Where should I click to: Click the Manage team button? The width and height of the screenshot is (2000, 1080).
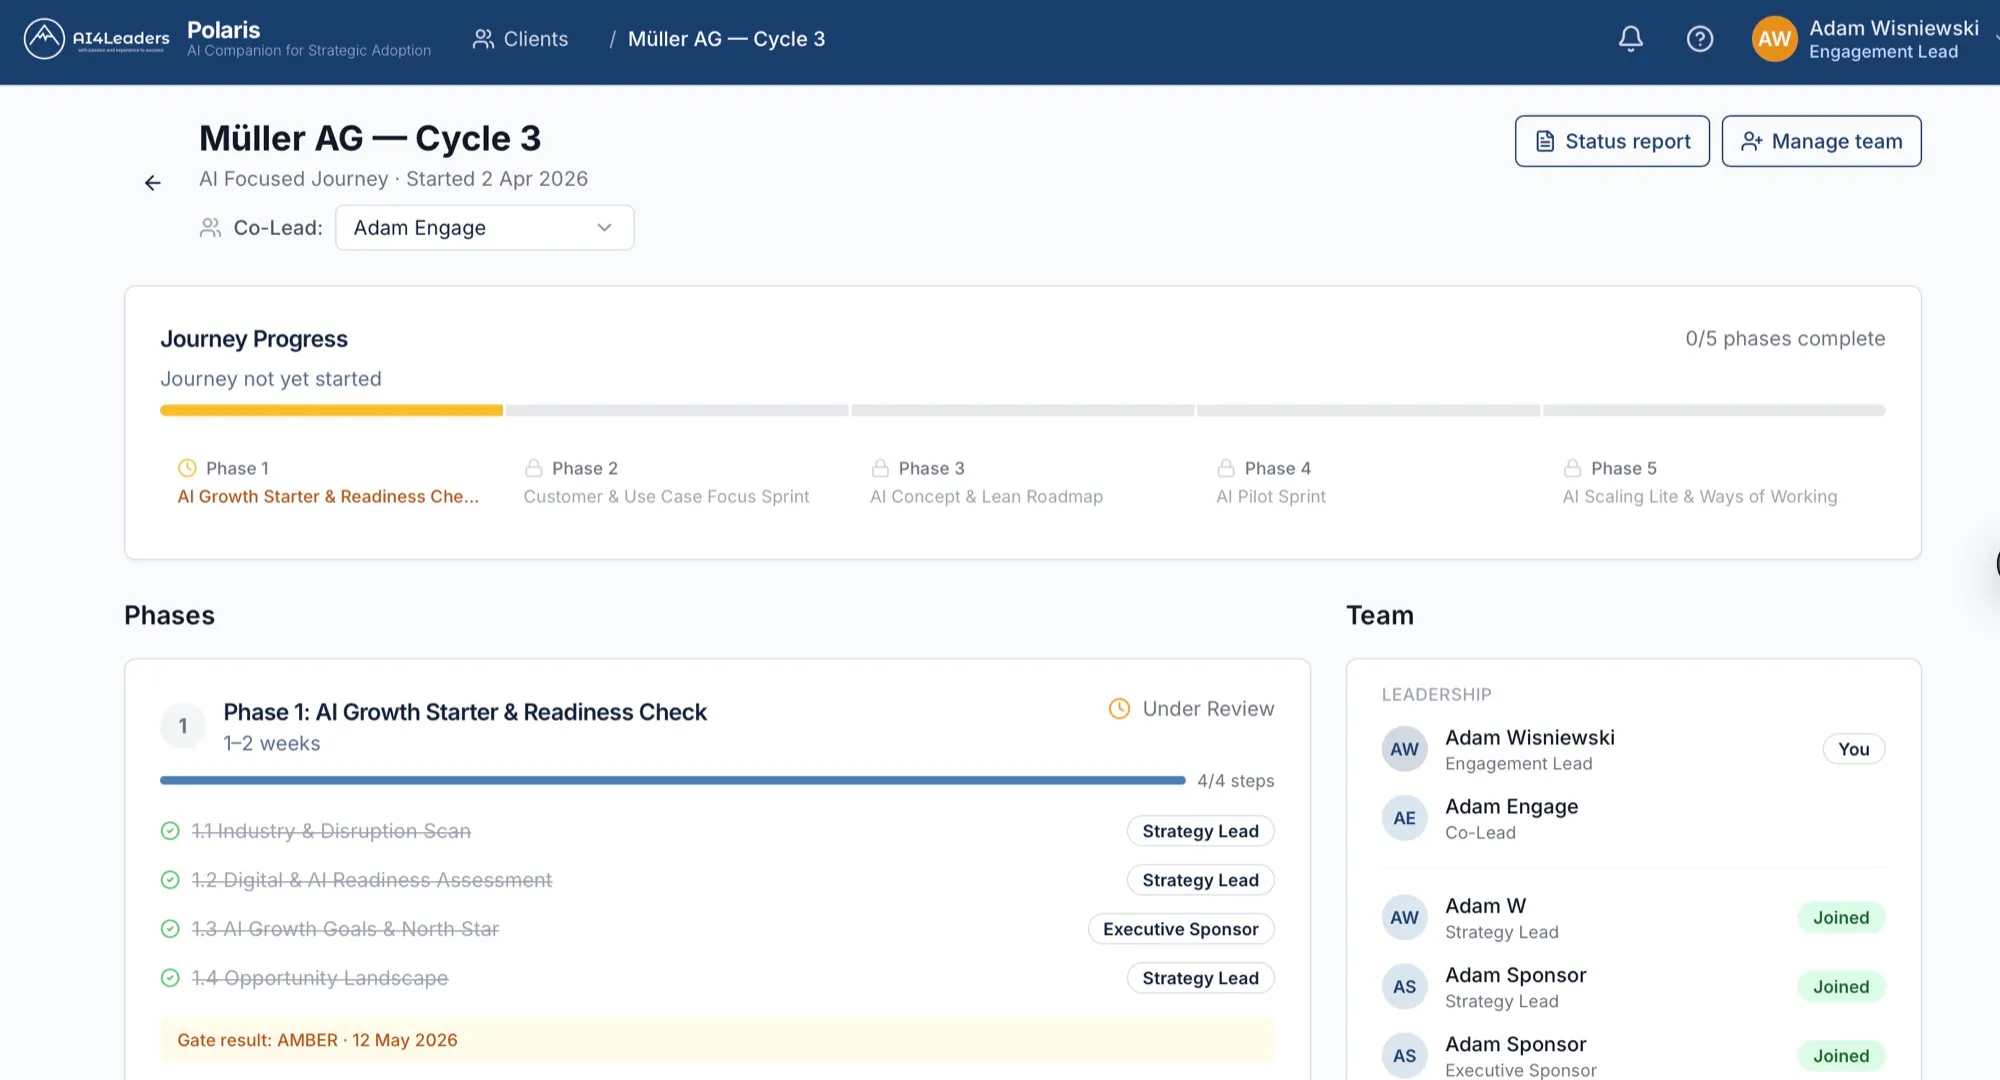pos(1821,141)
